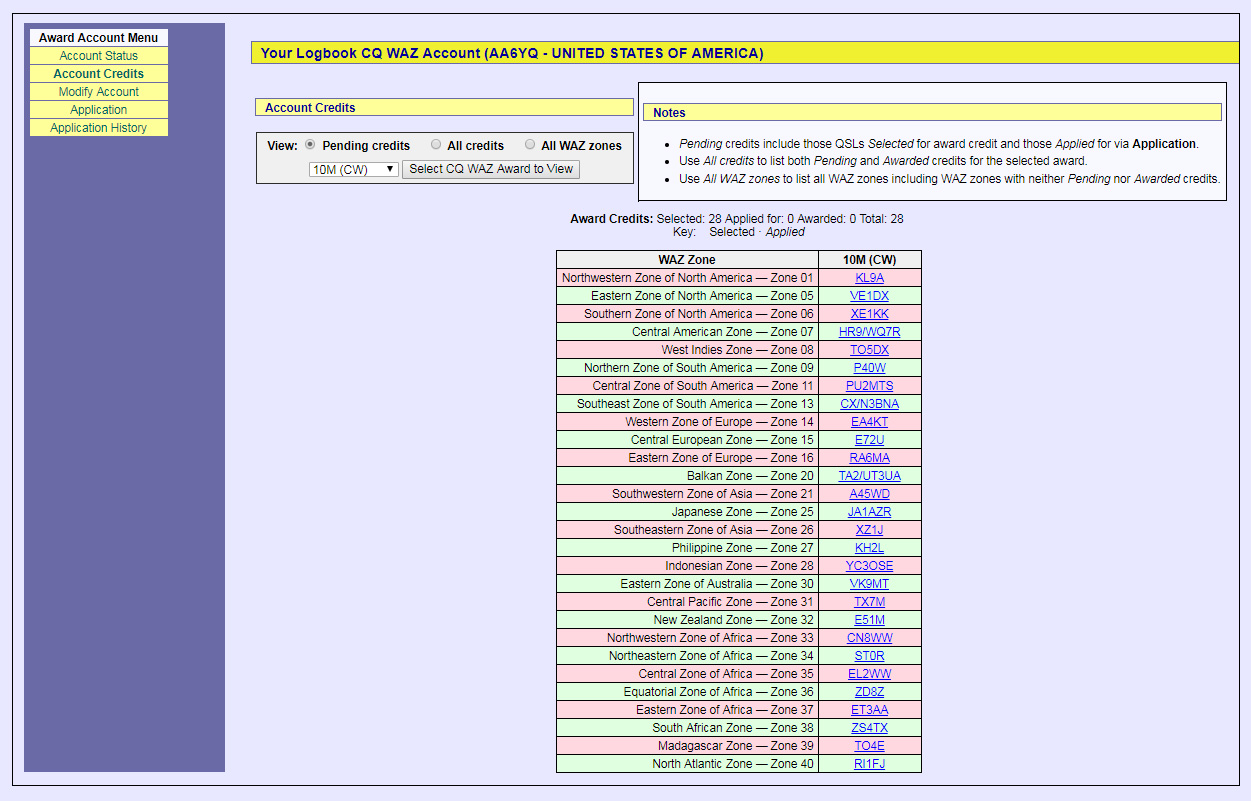Open the TA2/UT3UA Balkan Zone link

pyautogui.click(x=869, y=476)
